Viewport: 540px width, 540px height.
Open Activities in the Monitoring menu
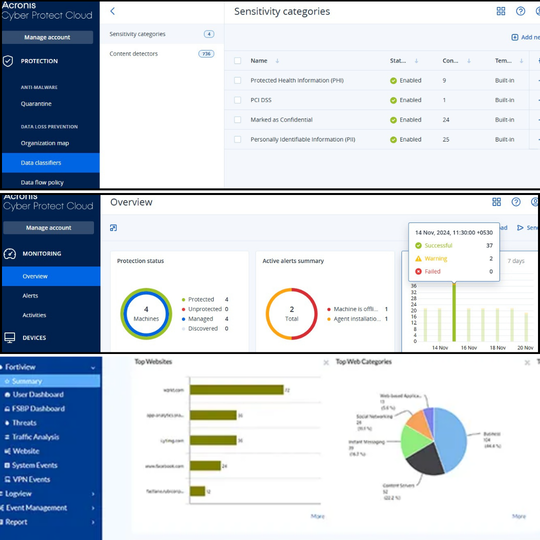pos(34,315)
